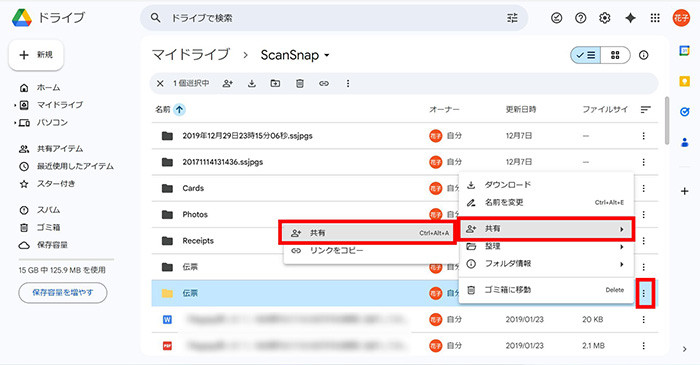Open more actions for Cards folder
This screenshot has width=700, height=365.
pyautogui.click(x=643, y=188)
